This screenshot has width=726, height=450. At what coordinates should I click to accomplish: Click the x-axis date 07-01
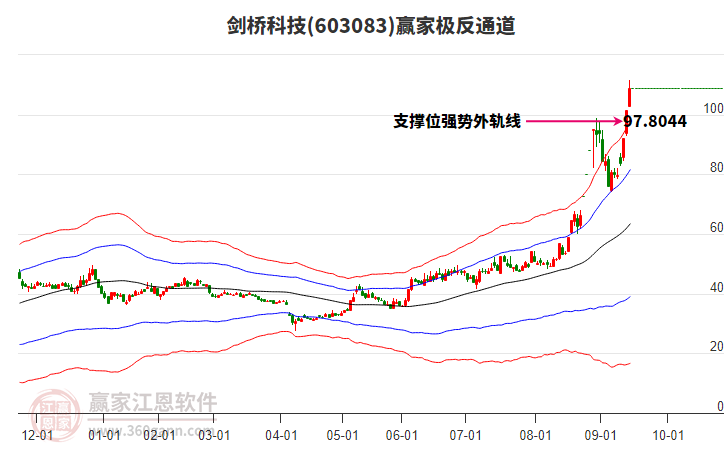click(465, 436)
